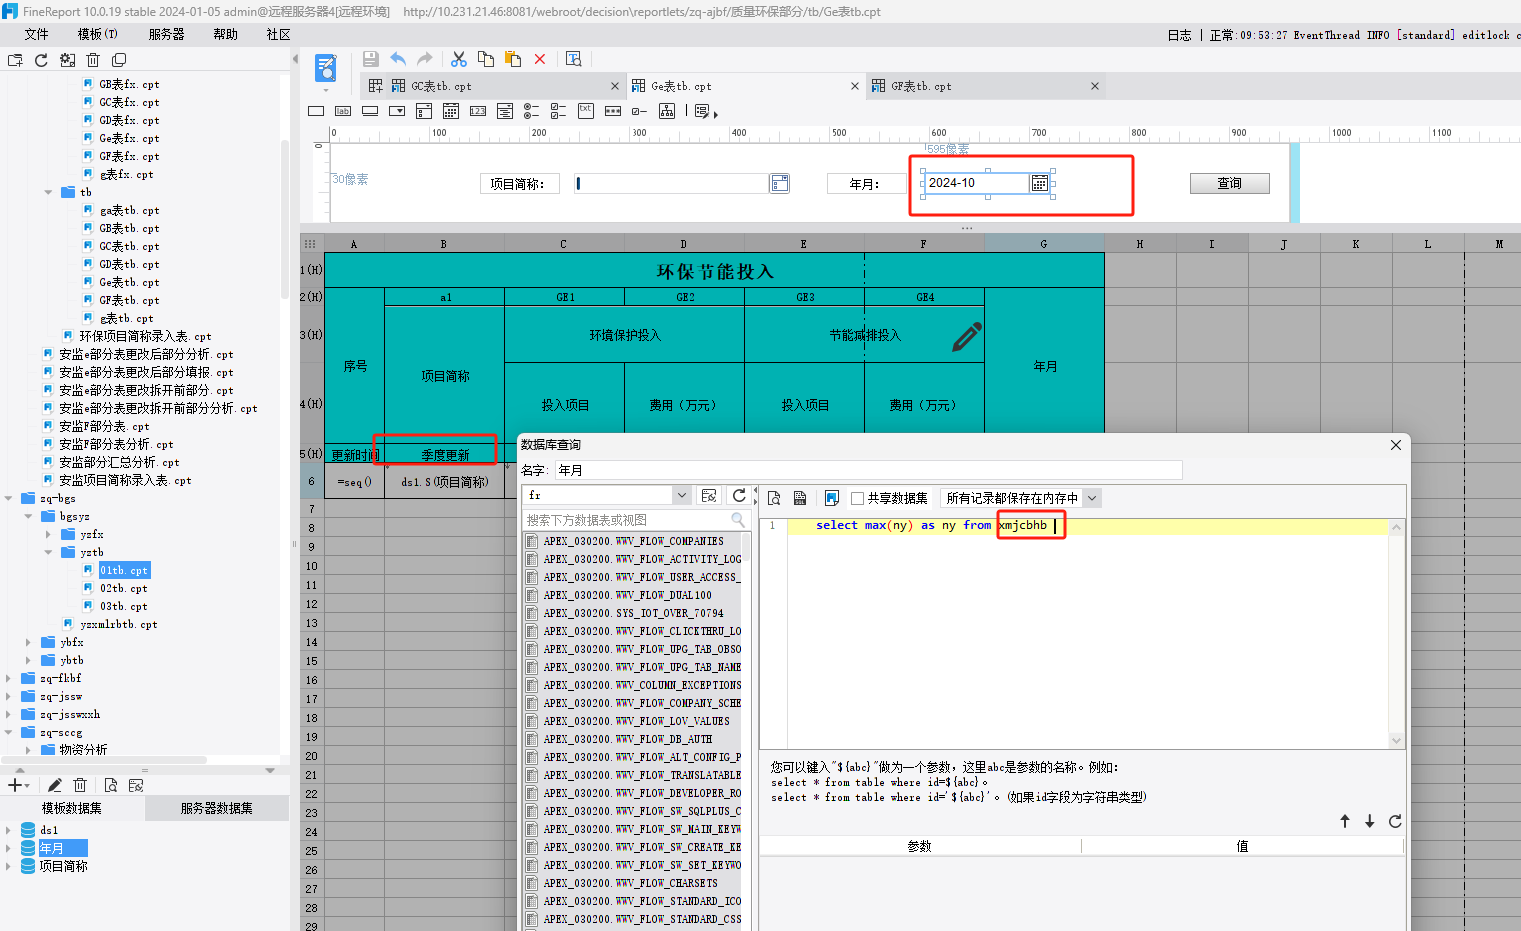1521x931 pixels.
Task: Copy selection using the copy icon
Action: tap(486, 59)
